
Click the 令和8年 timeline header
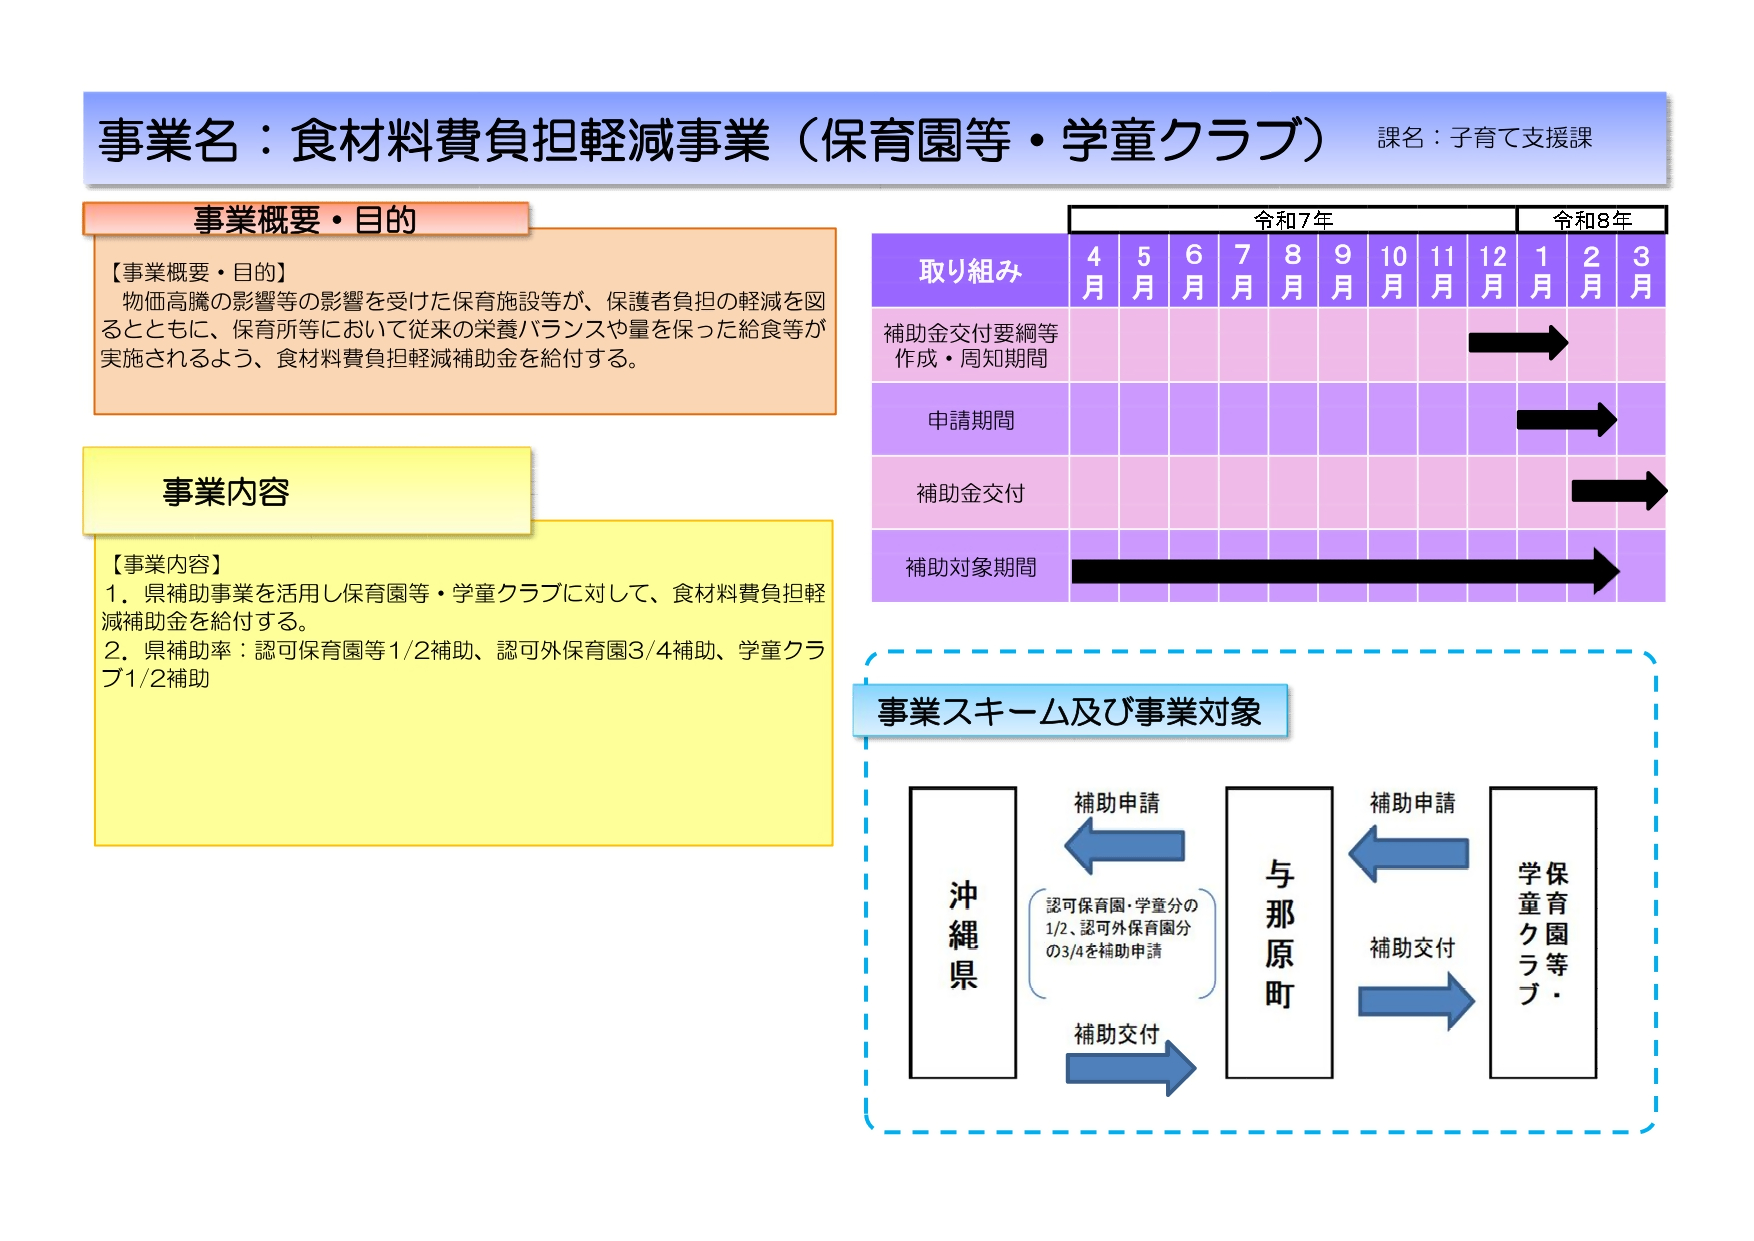[1591, 219]
